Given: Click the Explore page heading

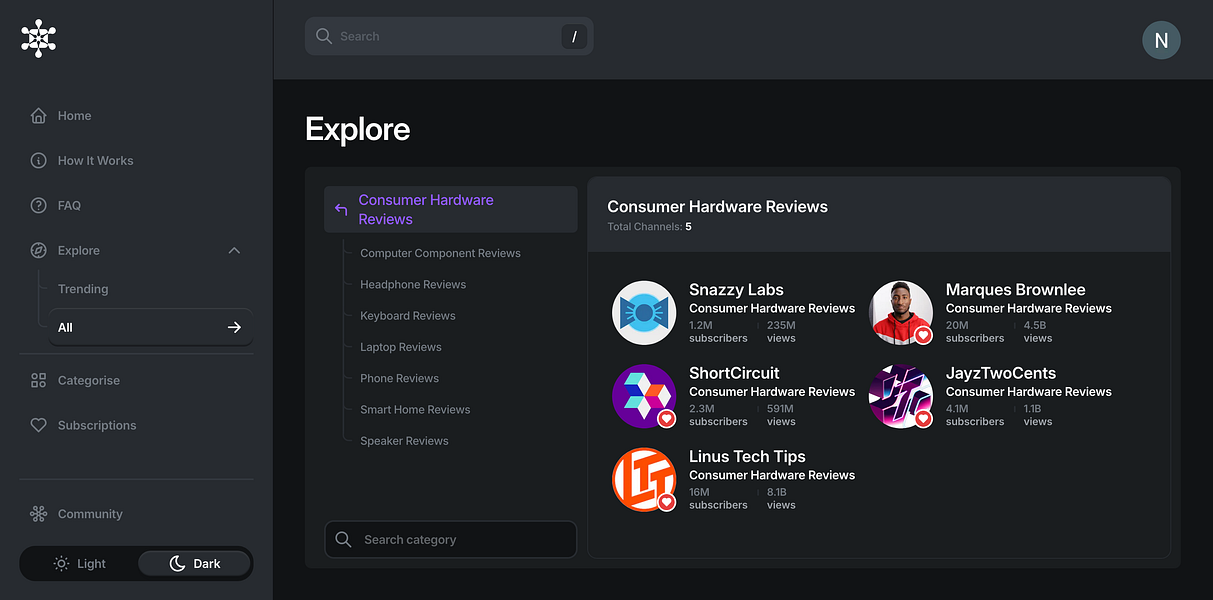Looking at the screenshot, I should point(358,129).
